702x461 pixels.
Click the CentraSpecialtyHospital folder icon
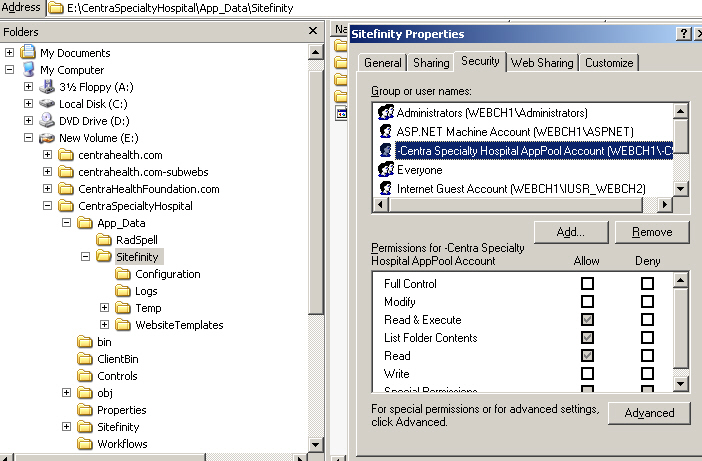pos(66,206)
